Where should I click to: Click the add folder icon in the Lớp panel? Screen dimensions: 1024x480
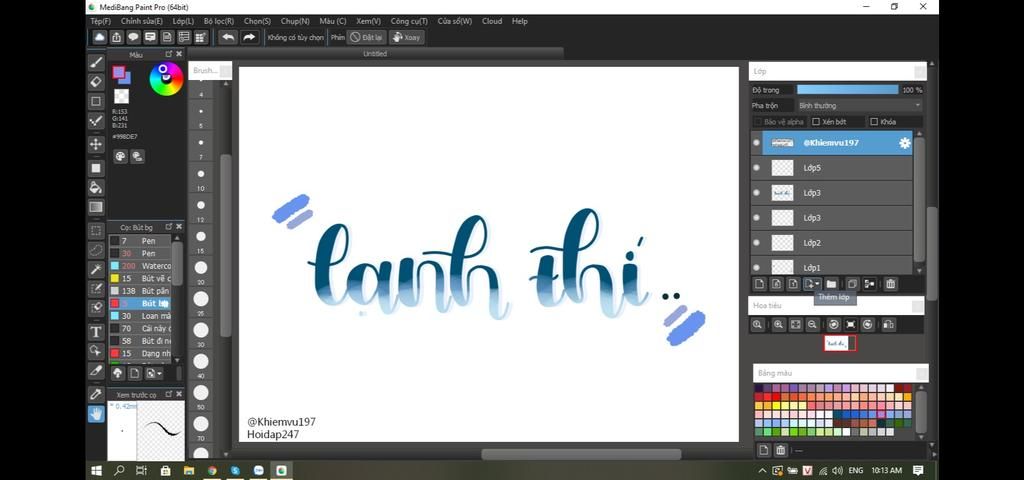[831, 284]
